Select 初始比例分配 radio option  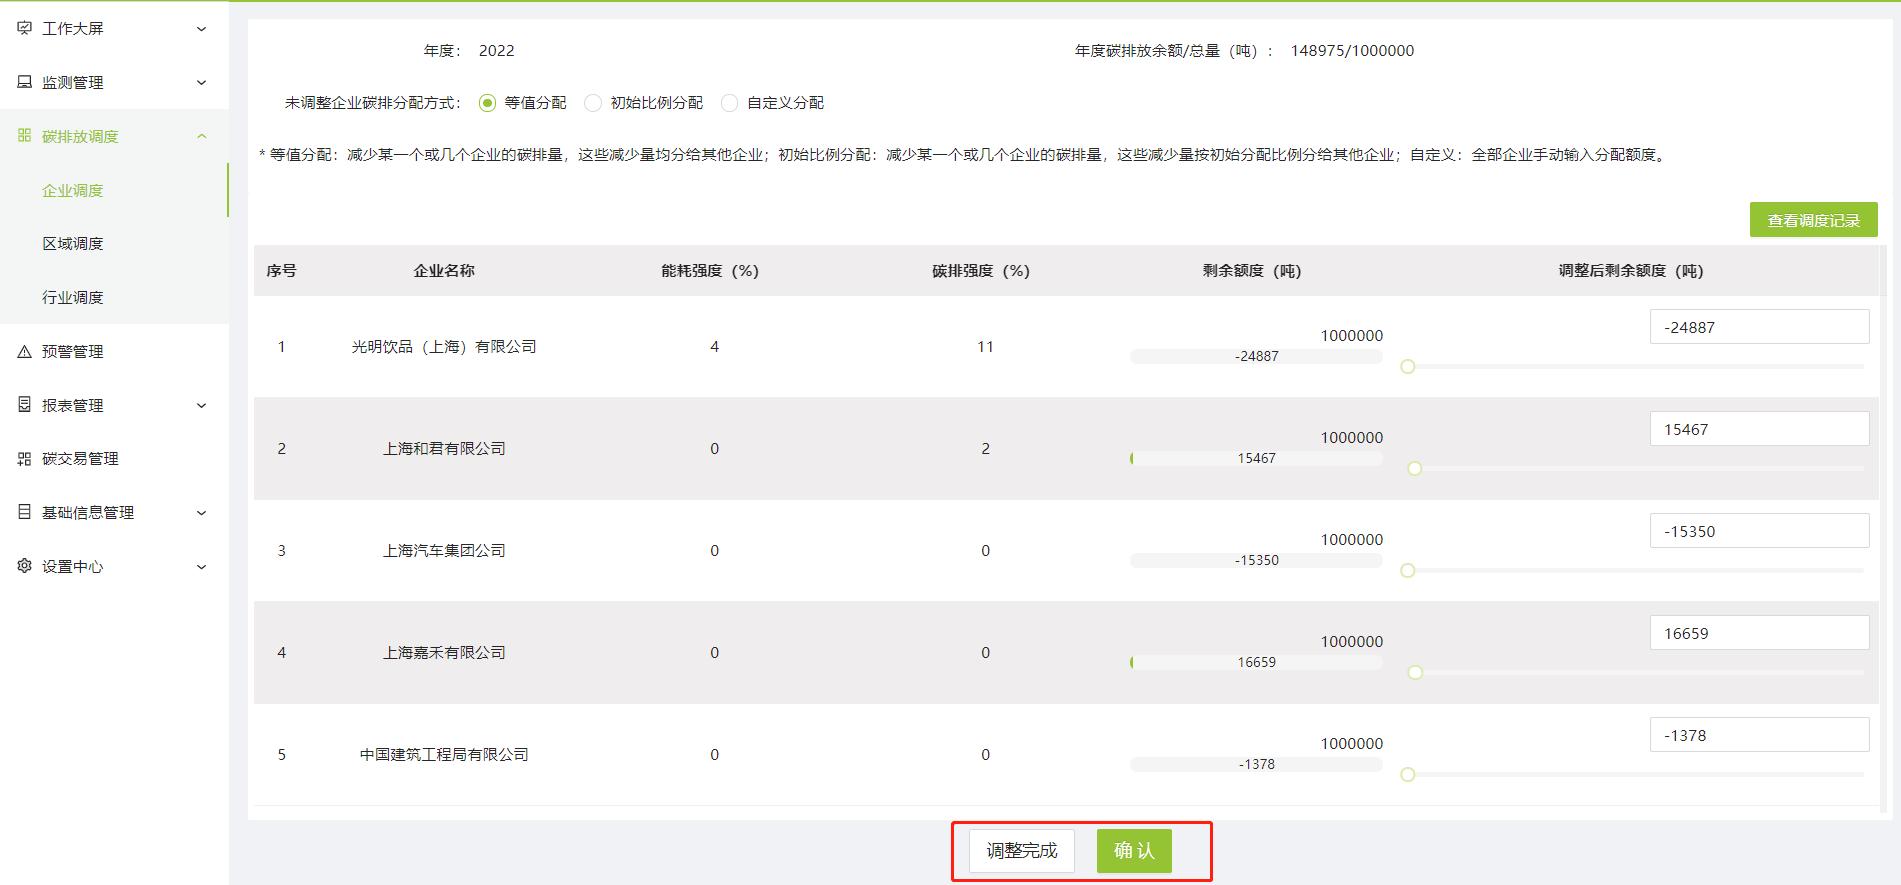[593, 103]
